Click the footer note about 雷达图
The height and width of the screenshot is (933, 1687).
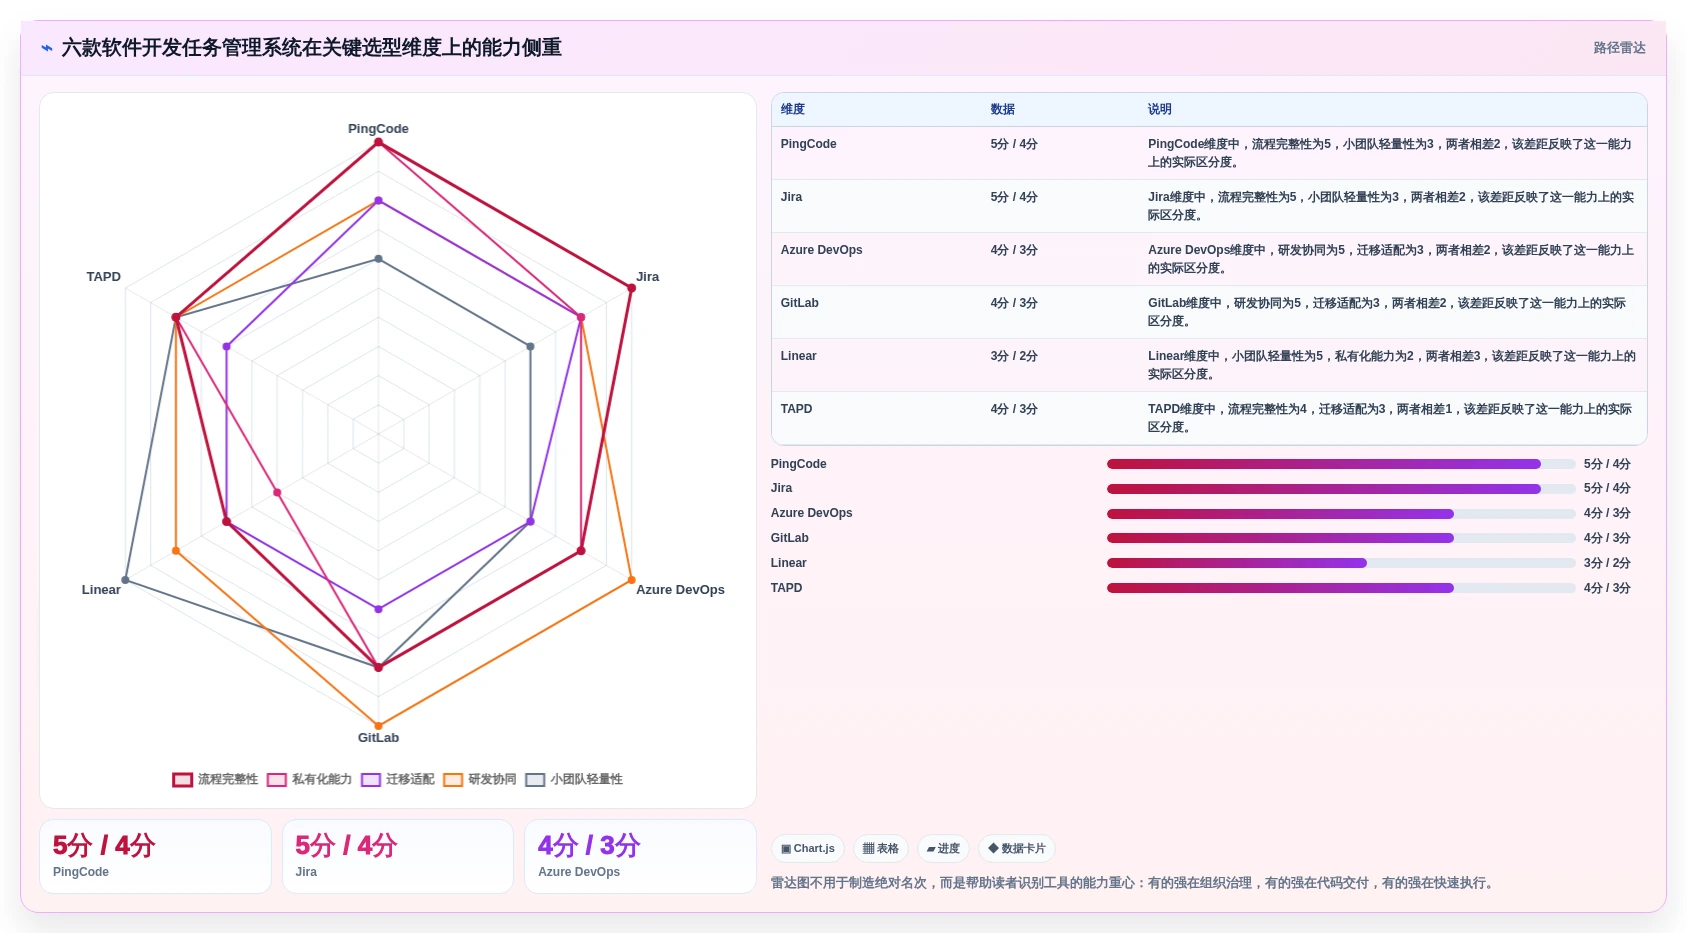point(1134,883)
